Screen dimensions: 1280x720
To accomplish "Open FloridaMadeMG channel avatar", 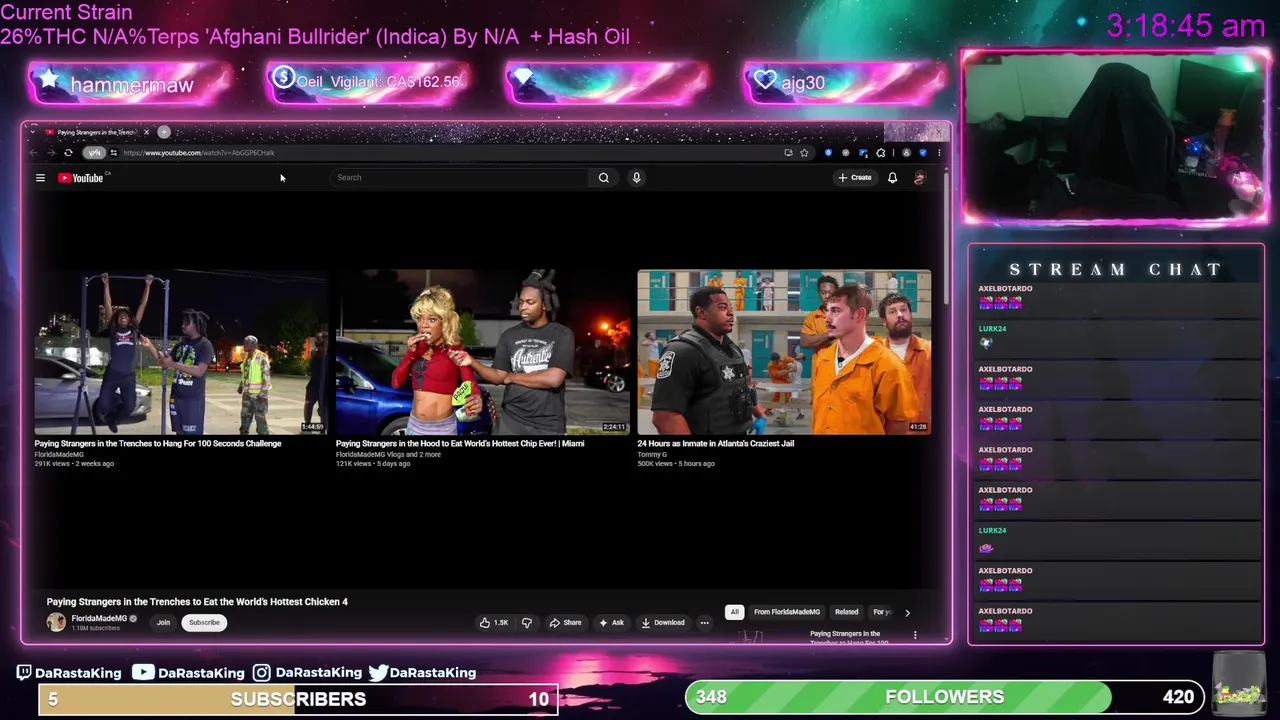I will (56, 622).
